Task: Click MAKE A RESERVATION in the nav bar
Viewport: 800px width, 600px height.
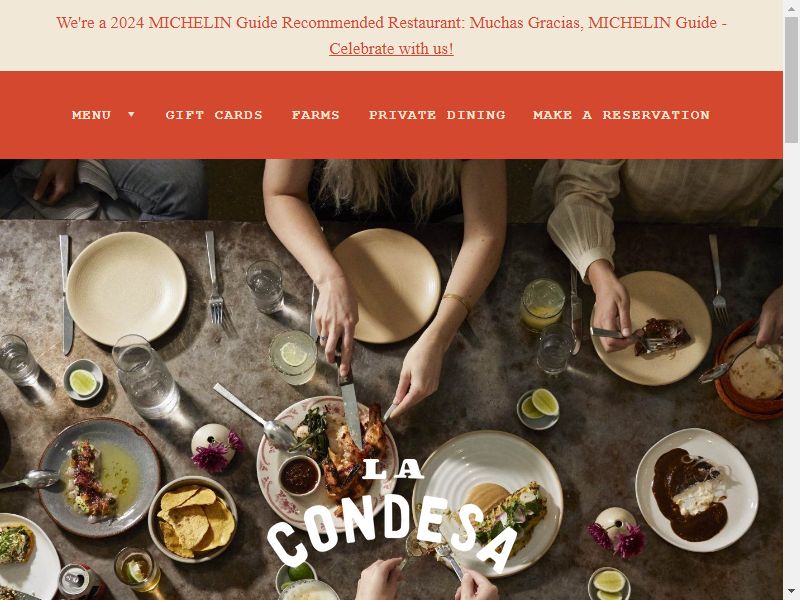Action: tap(621, 115)
